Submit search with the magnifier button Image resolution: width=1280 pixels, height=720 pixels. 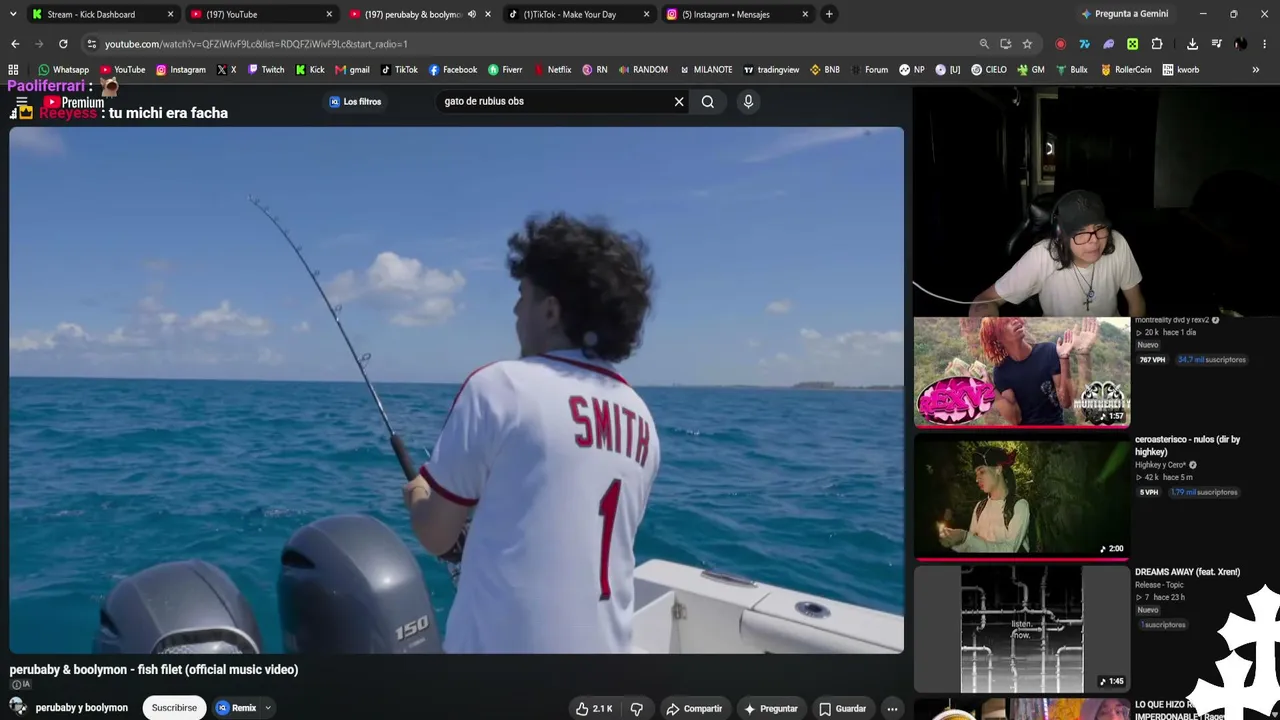[707, 101]
